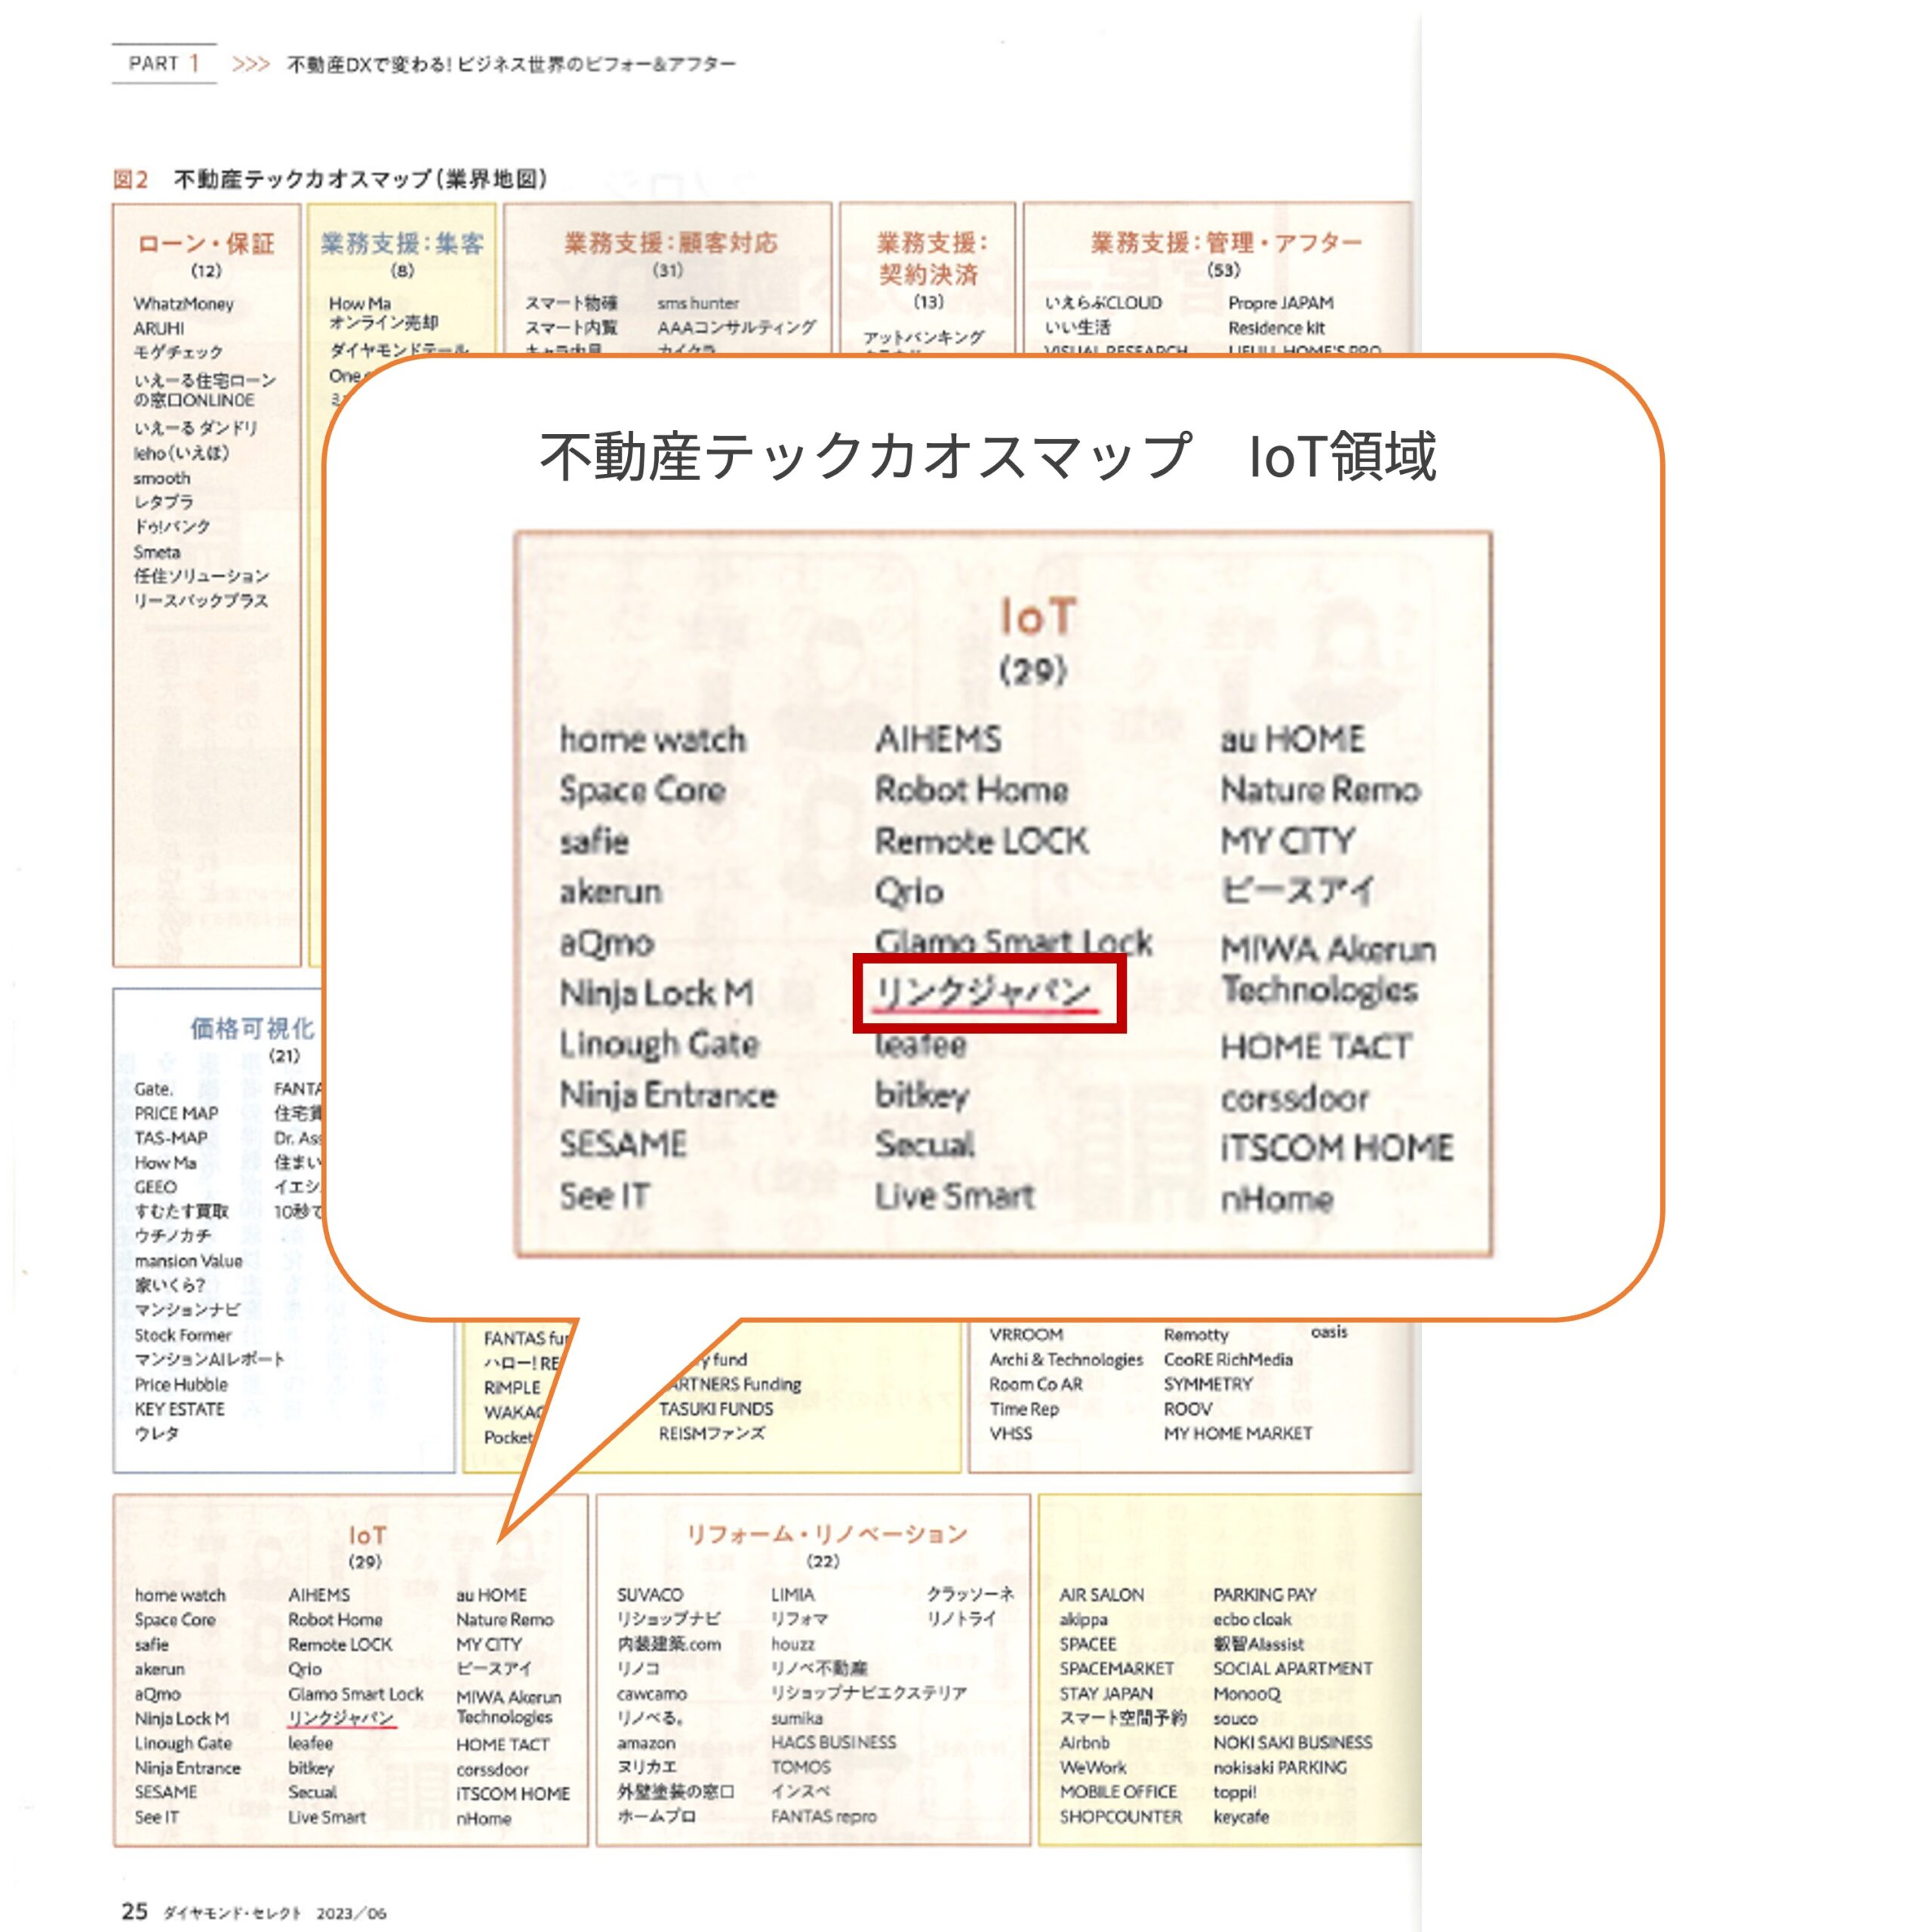This screenshot has height=1932, width=1932.
Task: Select the 'ecbo cloak' entry
Action: (x=1253, y=1619)
